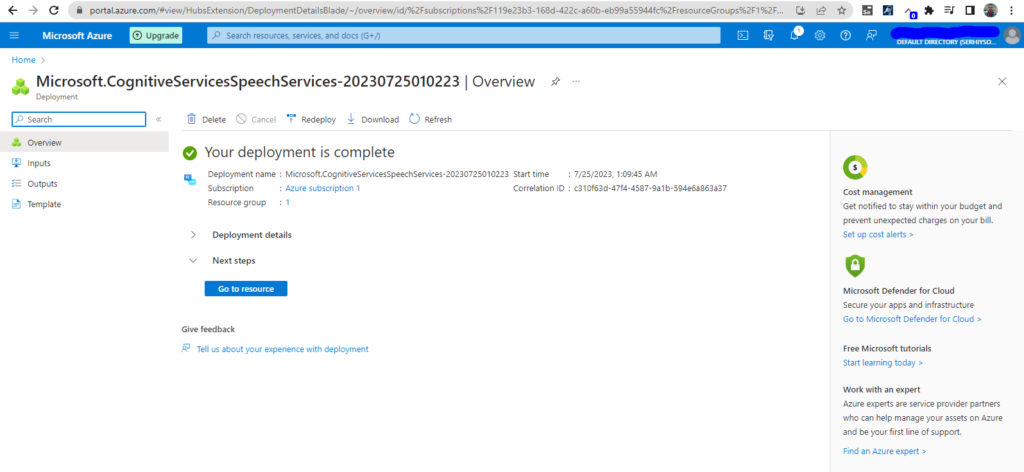This screenshot has width=1024, height=472.
Task: Reload the page in the browser
Action: click(54, 10)
